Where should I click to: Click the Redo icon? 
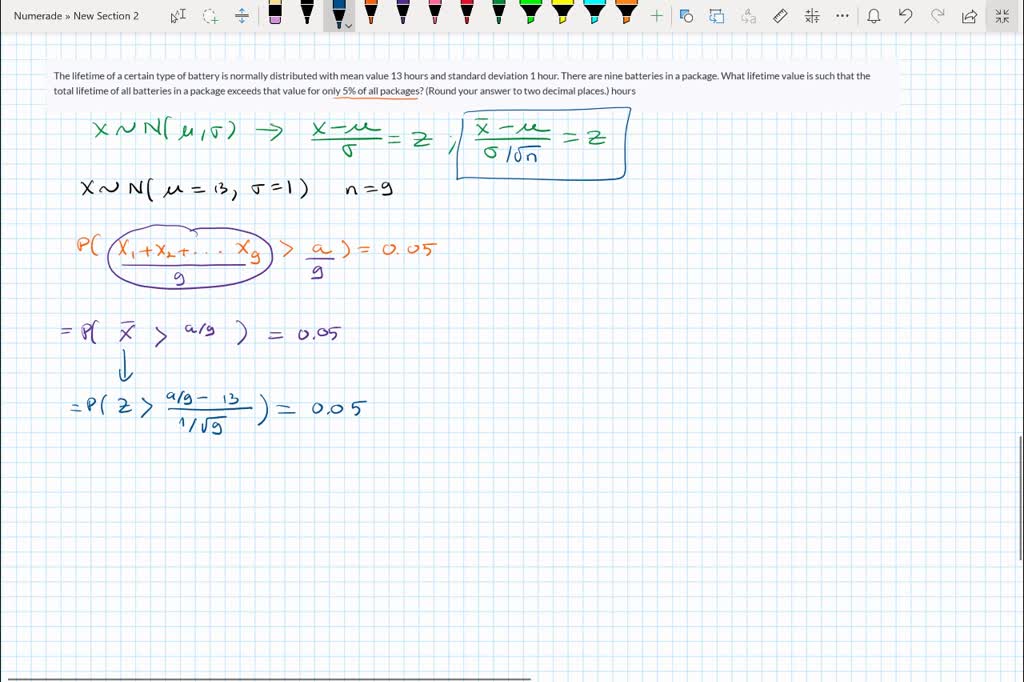pos(936,15)
